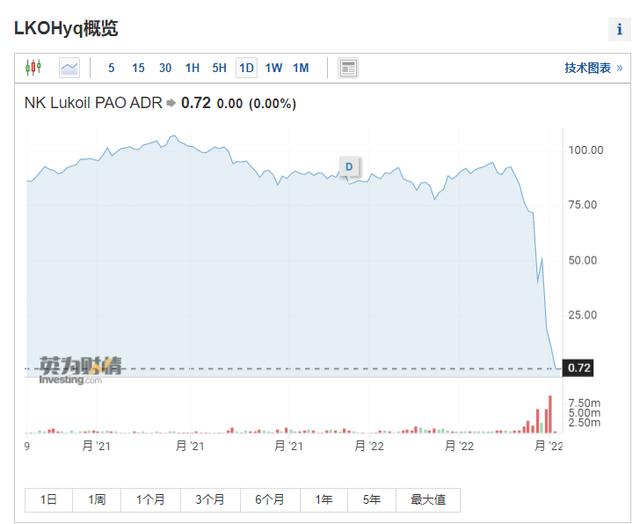Show the 1周 time range
Image resolution: width=640 pixels, height=524 pixels.
[x=97, y=500]
